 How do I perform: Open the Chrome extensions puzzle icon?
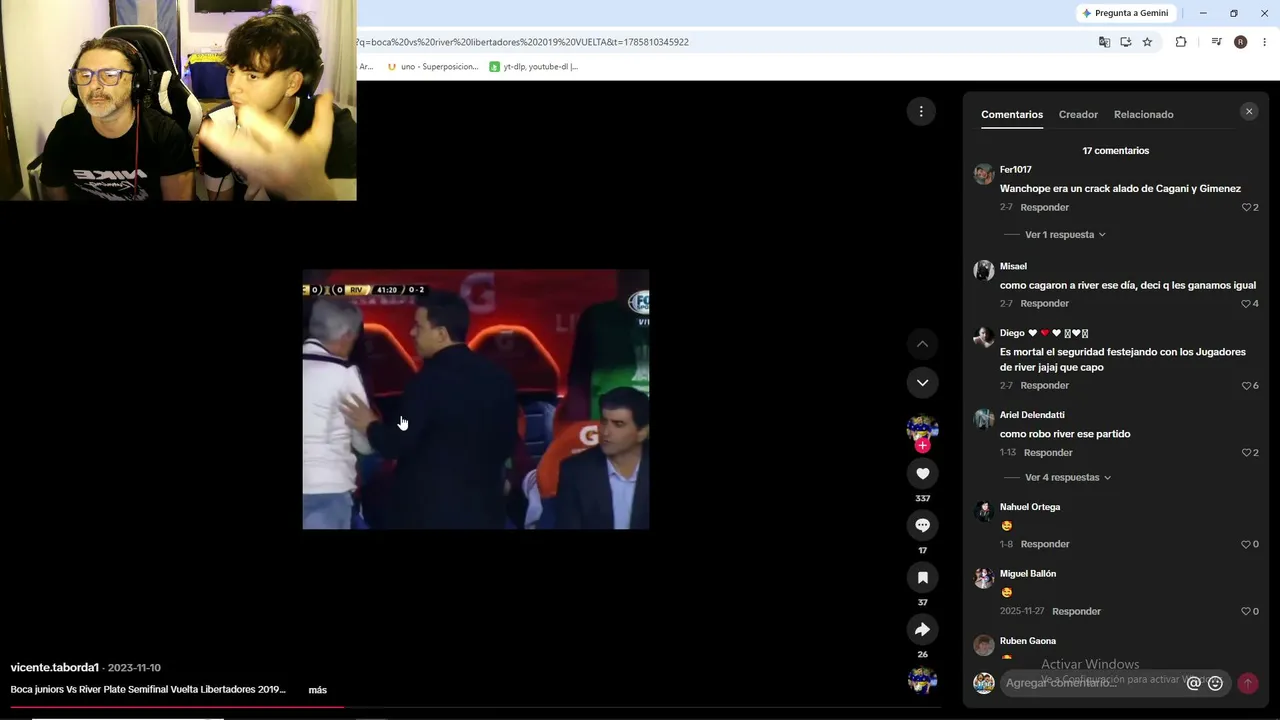1181,42
